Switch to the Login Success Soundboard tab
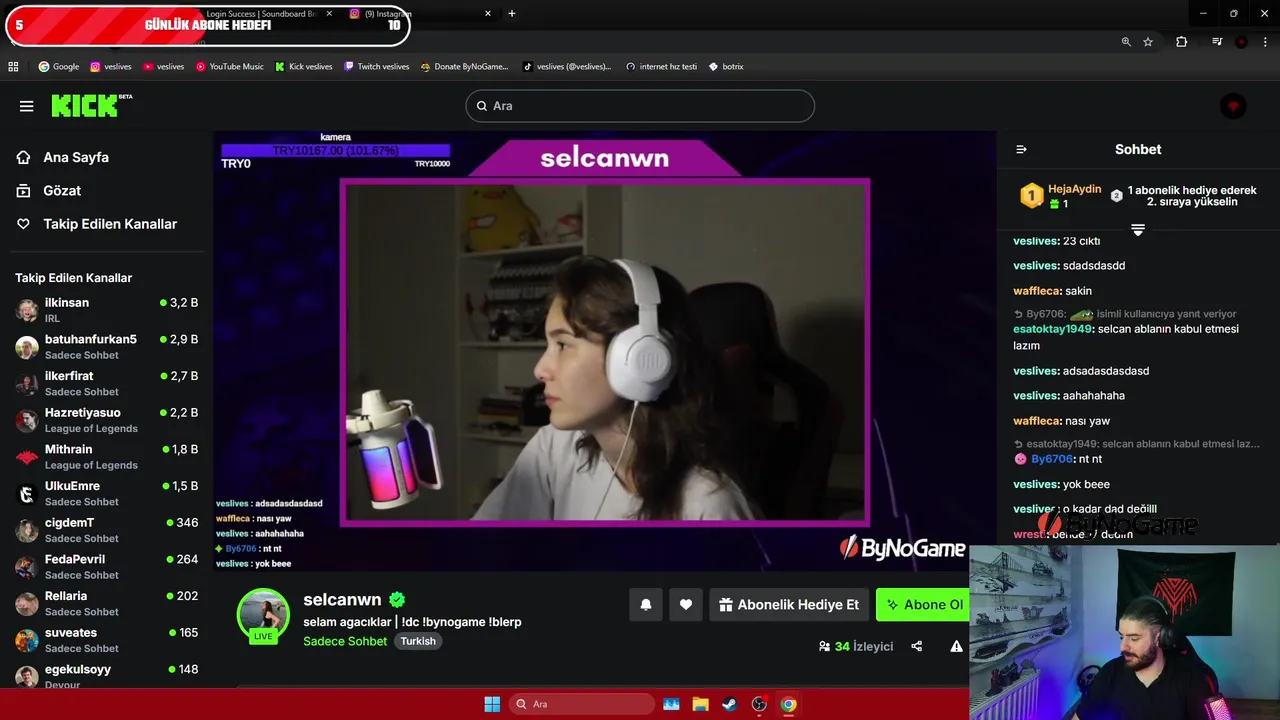Viewport: 1280px width, 720px height. pos(262,14)
